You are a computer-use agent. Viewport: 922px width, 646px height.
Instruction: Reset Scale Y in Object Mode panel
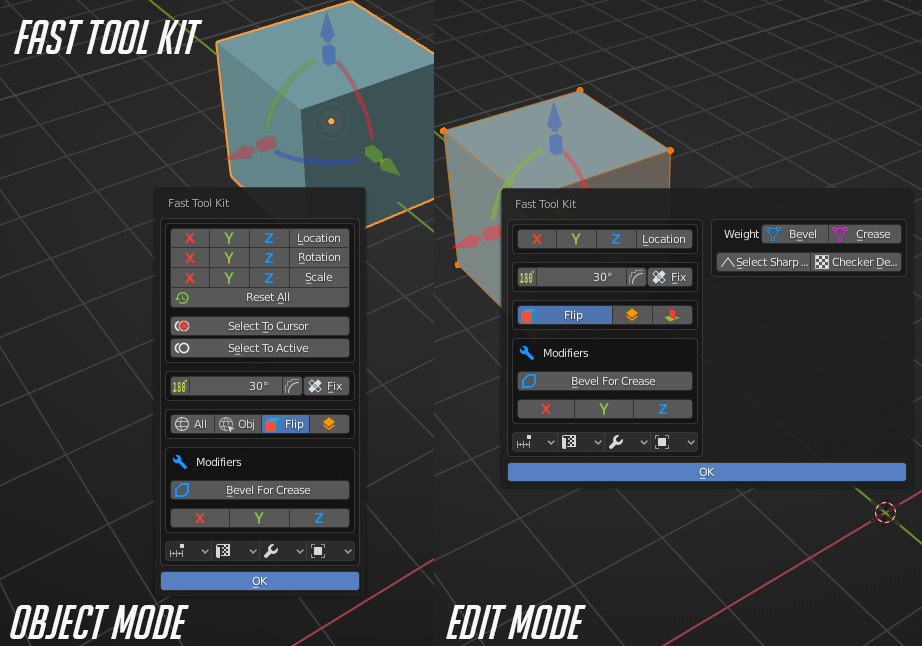[x=229, y=277]
